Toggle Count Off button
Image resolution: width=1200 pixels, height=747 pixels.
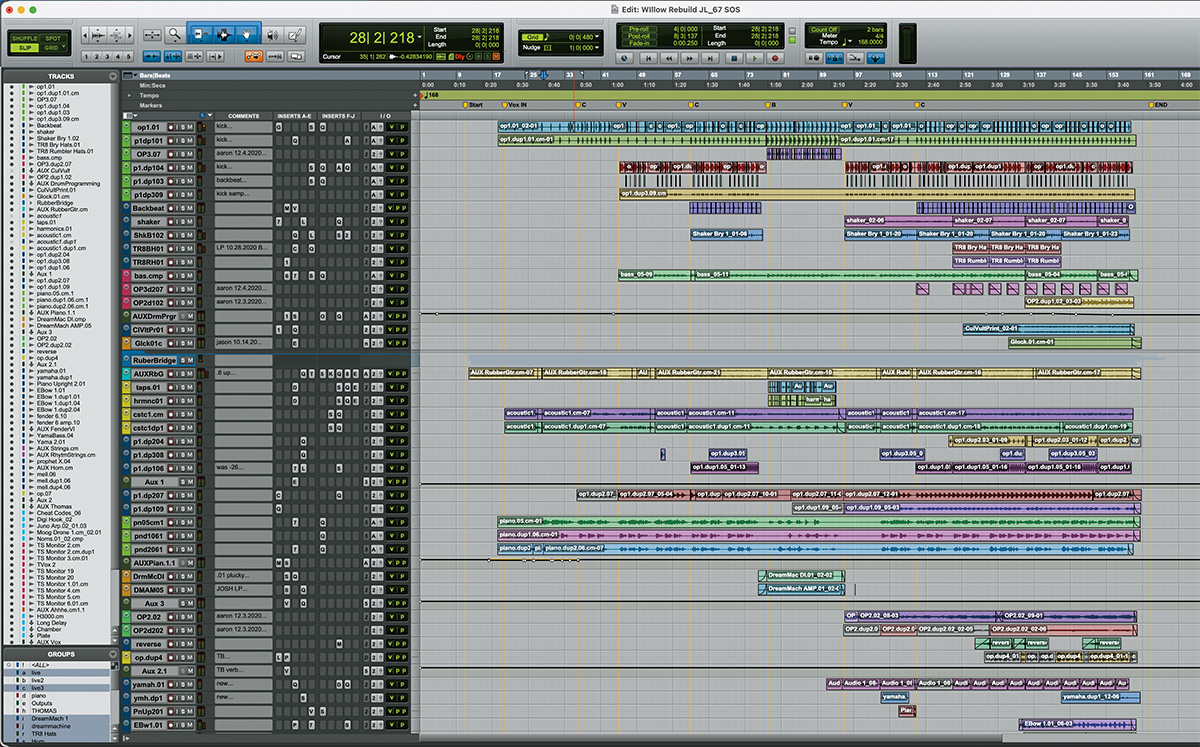(x=826, y=31)
